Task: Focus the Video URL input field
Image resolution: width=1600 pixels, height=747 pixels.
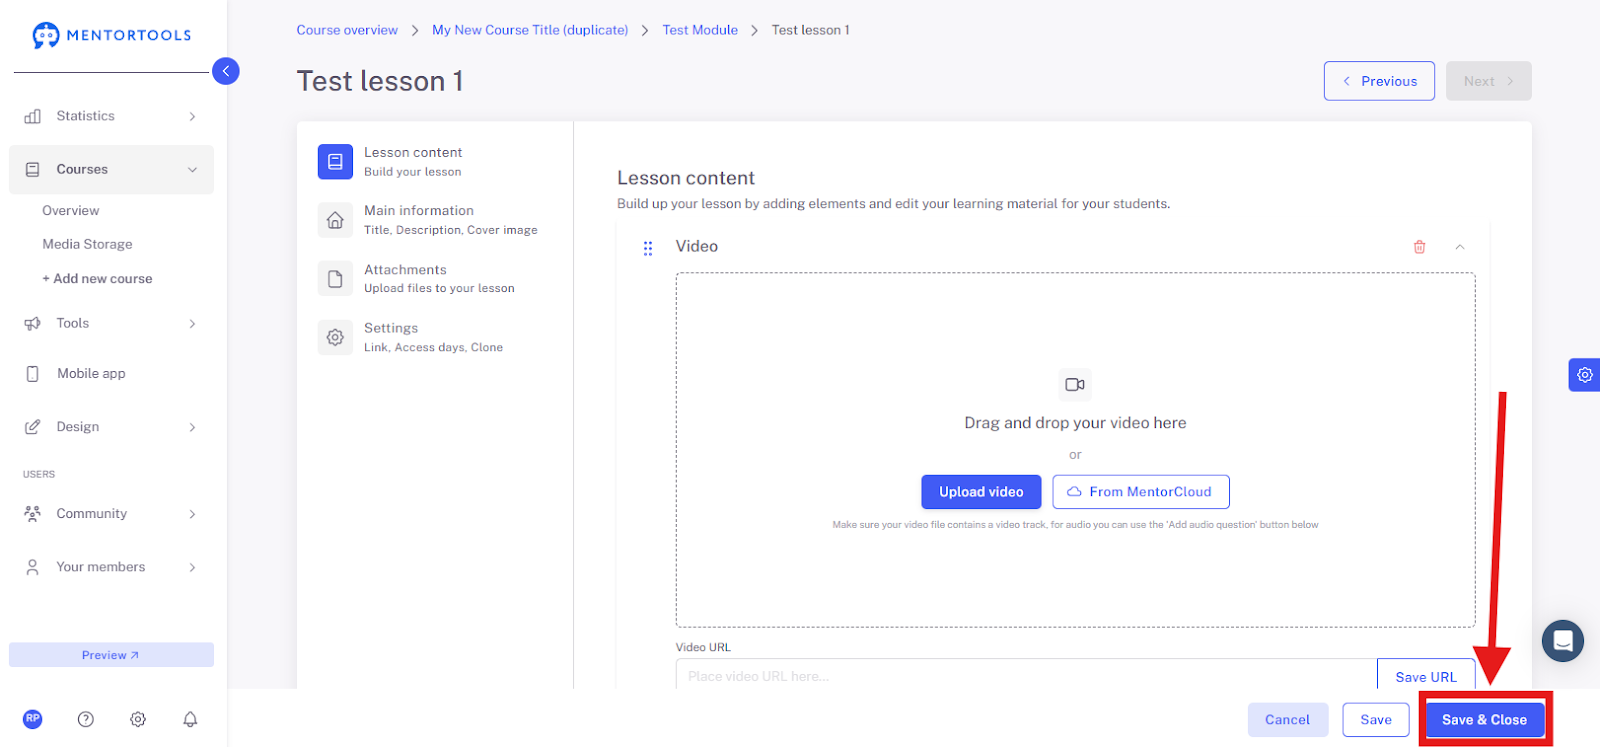Action: [1026, 676]
